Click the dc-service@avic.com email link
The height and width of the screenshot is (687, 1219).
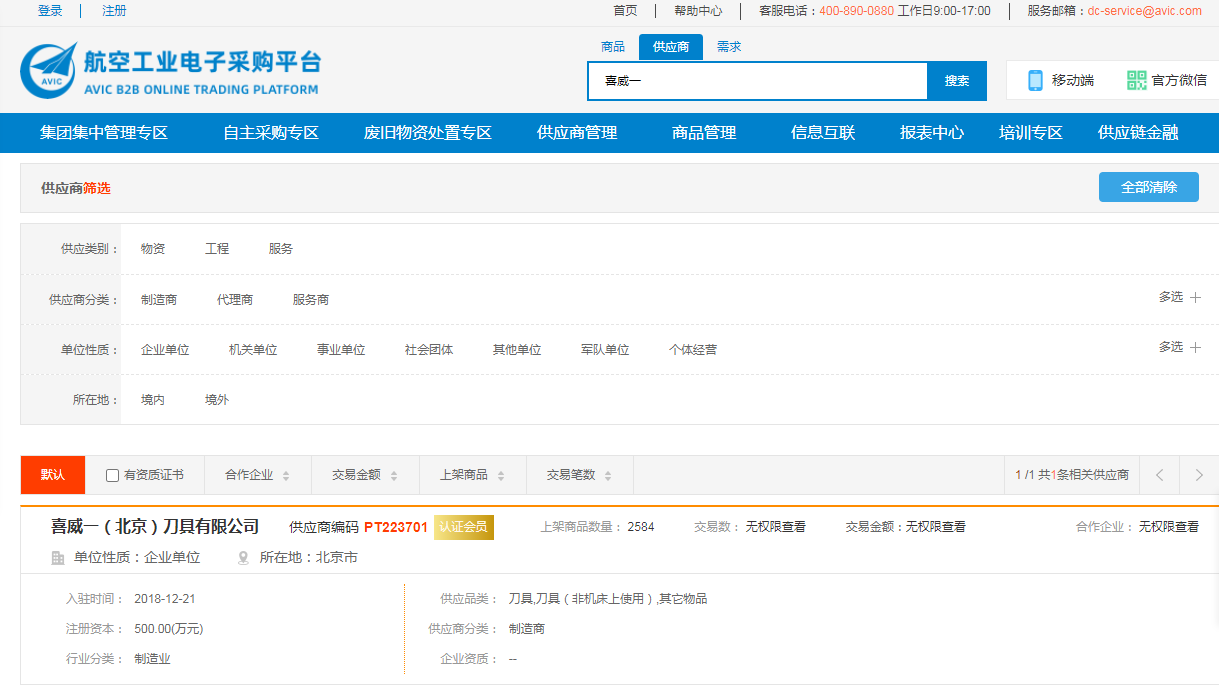pos(1145,11)
